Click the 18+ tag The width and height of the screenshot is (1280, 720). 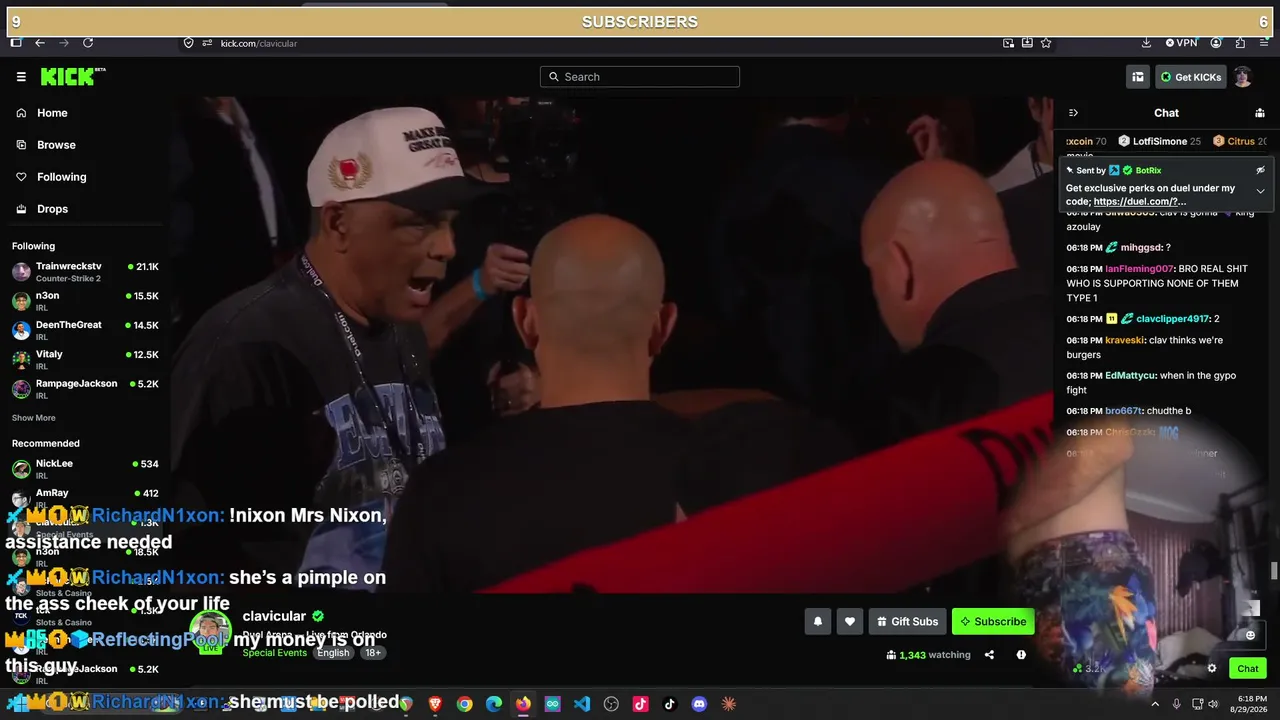pos(372,653)
